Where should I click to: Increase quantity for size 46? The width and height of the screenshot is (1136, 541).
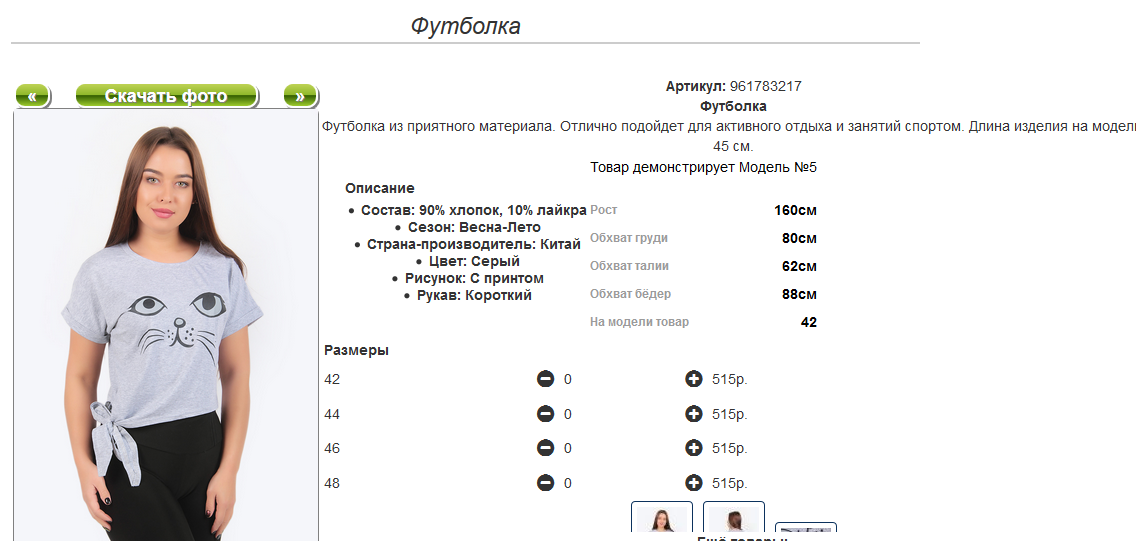(x=693, y=448)
